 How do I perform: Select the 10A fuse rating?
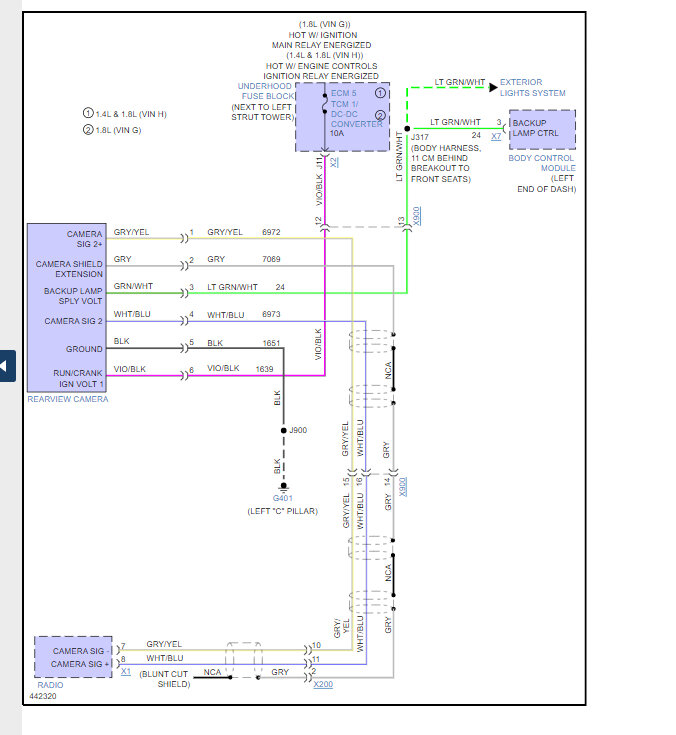[x=337, y=133]
